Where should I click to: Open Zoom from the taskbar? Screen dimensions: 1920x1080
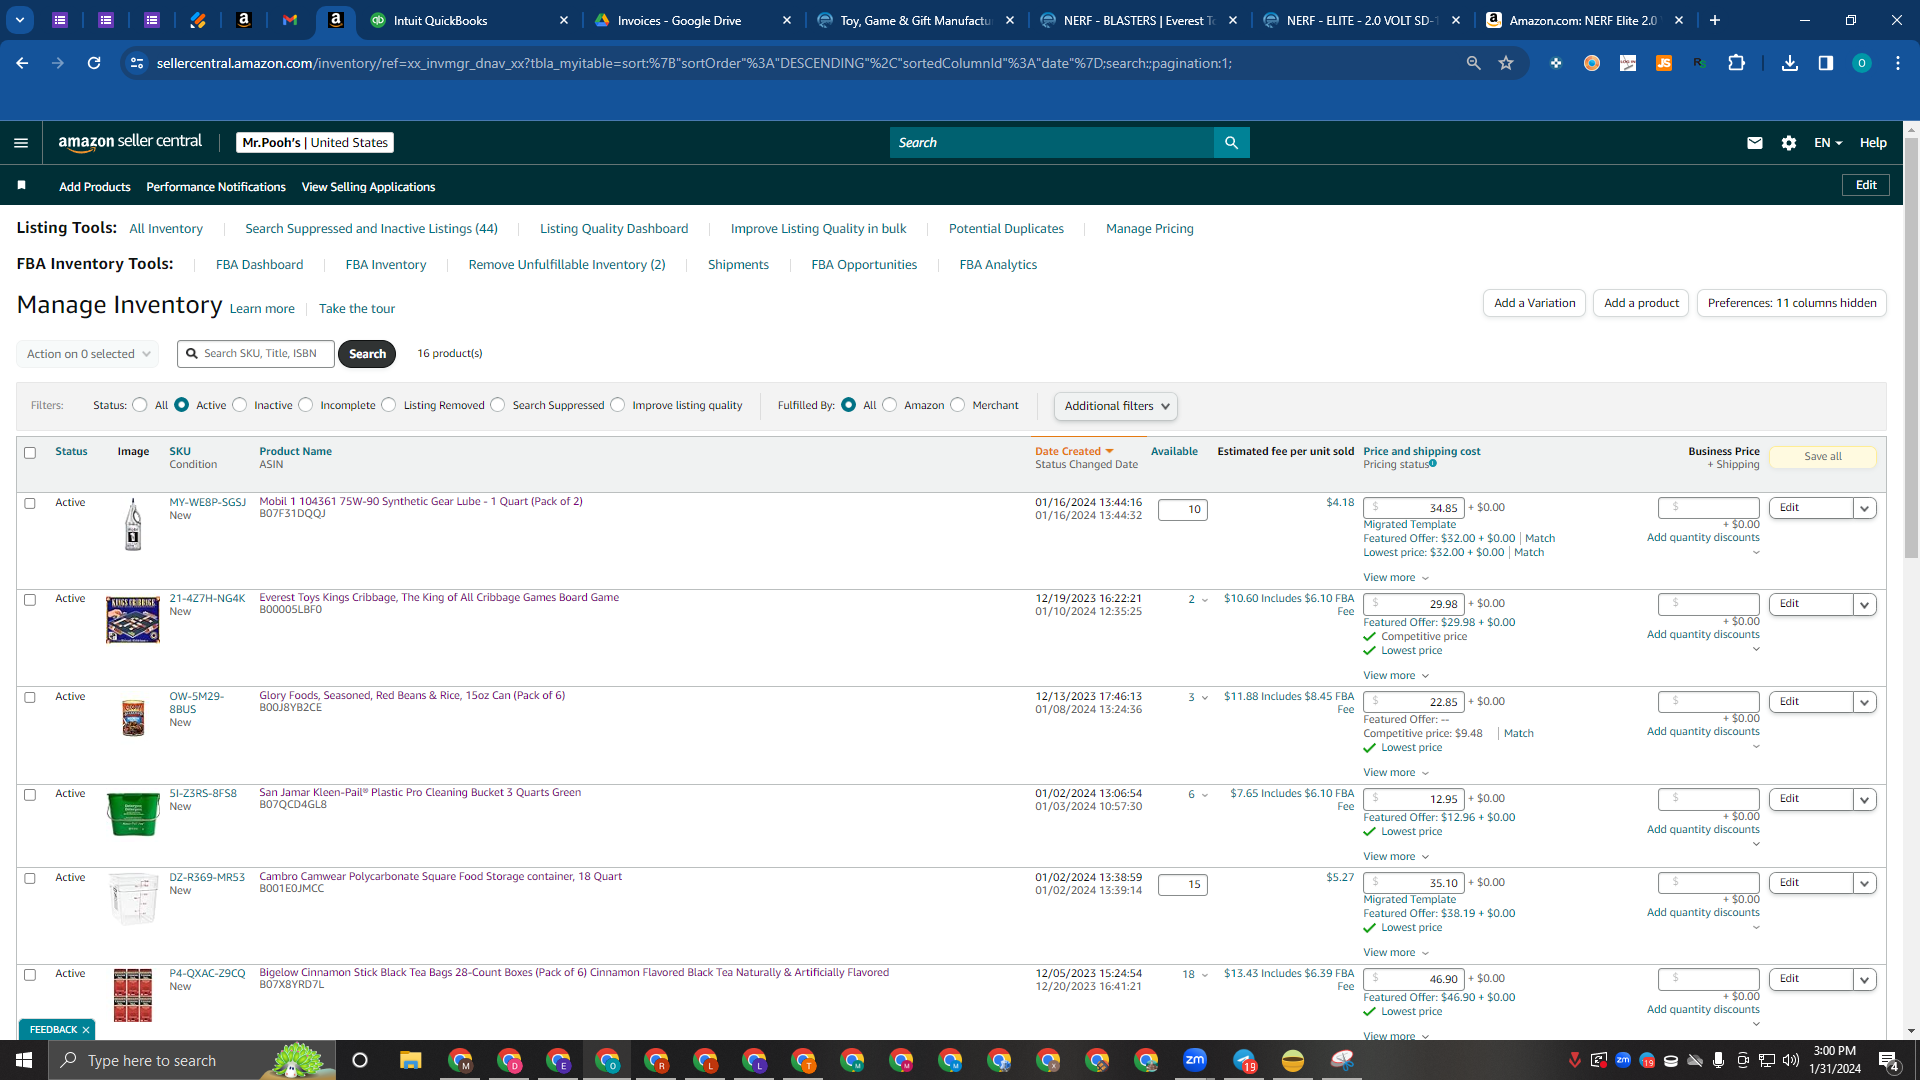(x=1195, y=1060)
